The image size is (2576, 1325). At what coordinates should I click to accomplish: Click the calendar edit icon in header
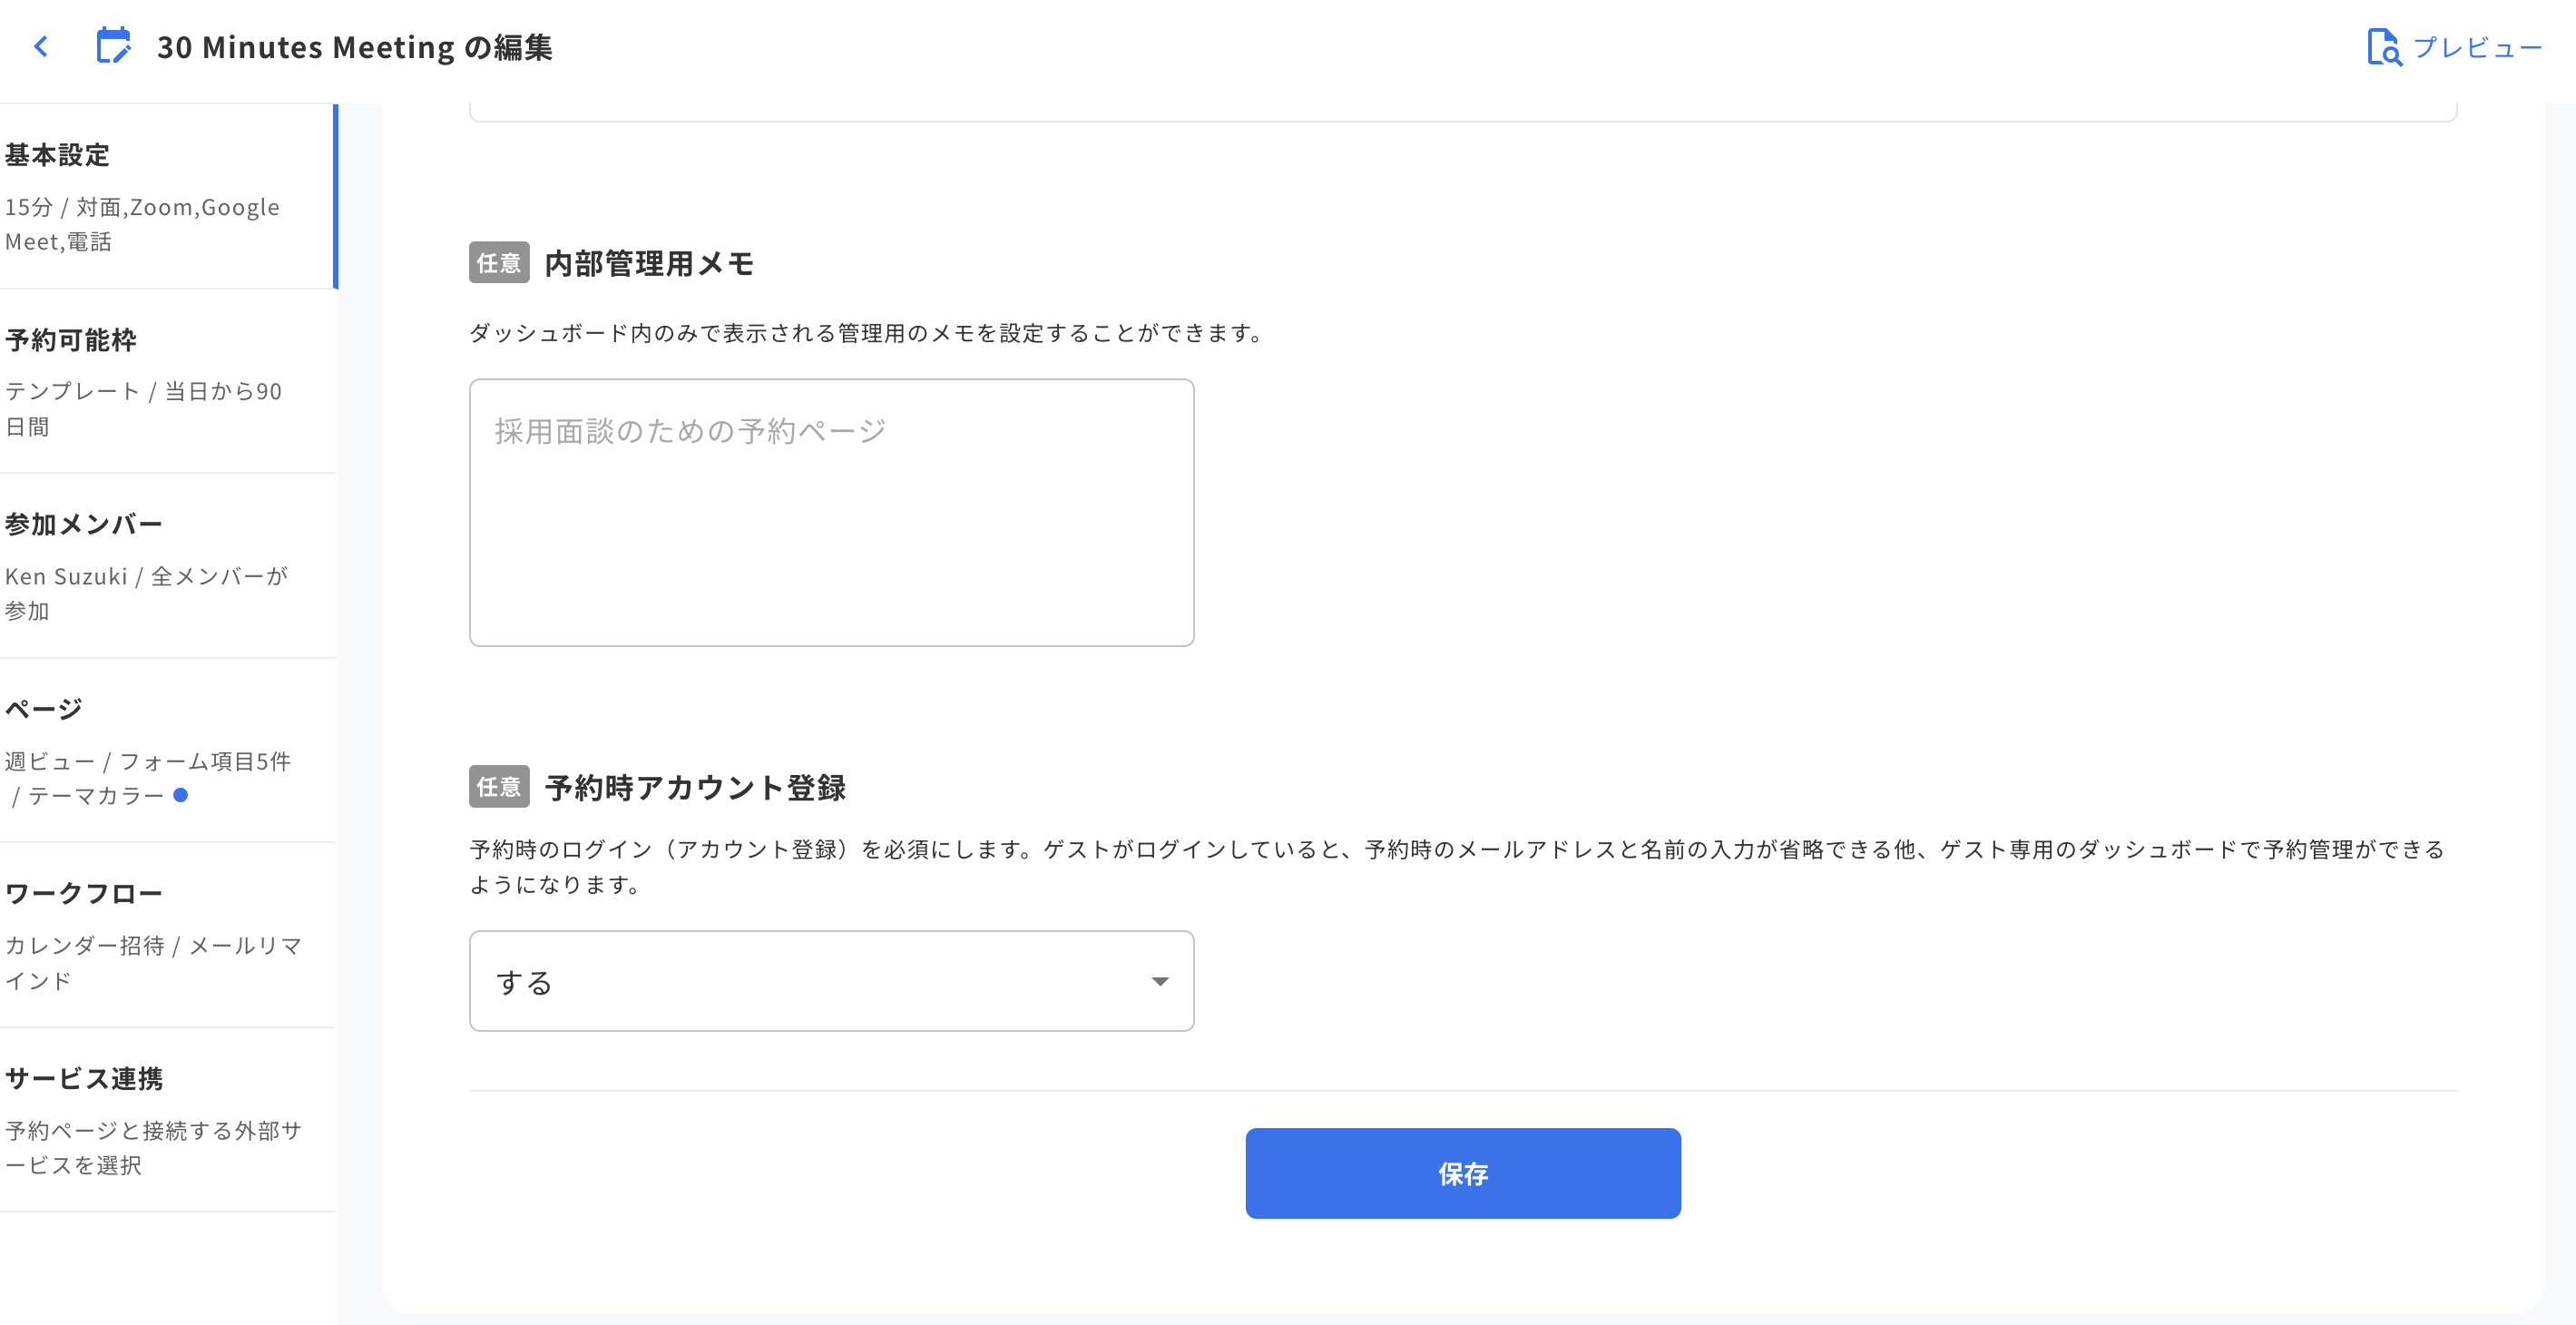click(114, 46)
